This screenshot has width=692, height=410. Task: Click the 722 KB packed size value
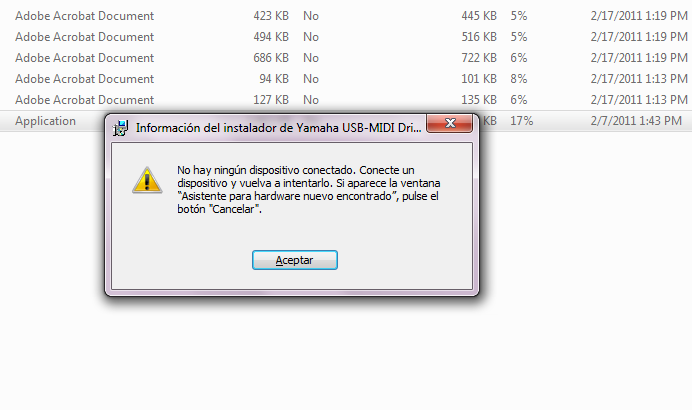479,58
